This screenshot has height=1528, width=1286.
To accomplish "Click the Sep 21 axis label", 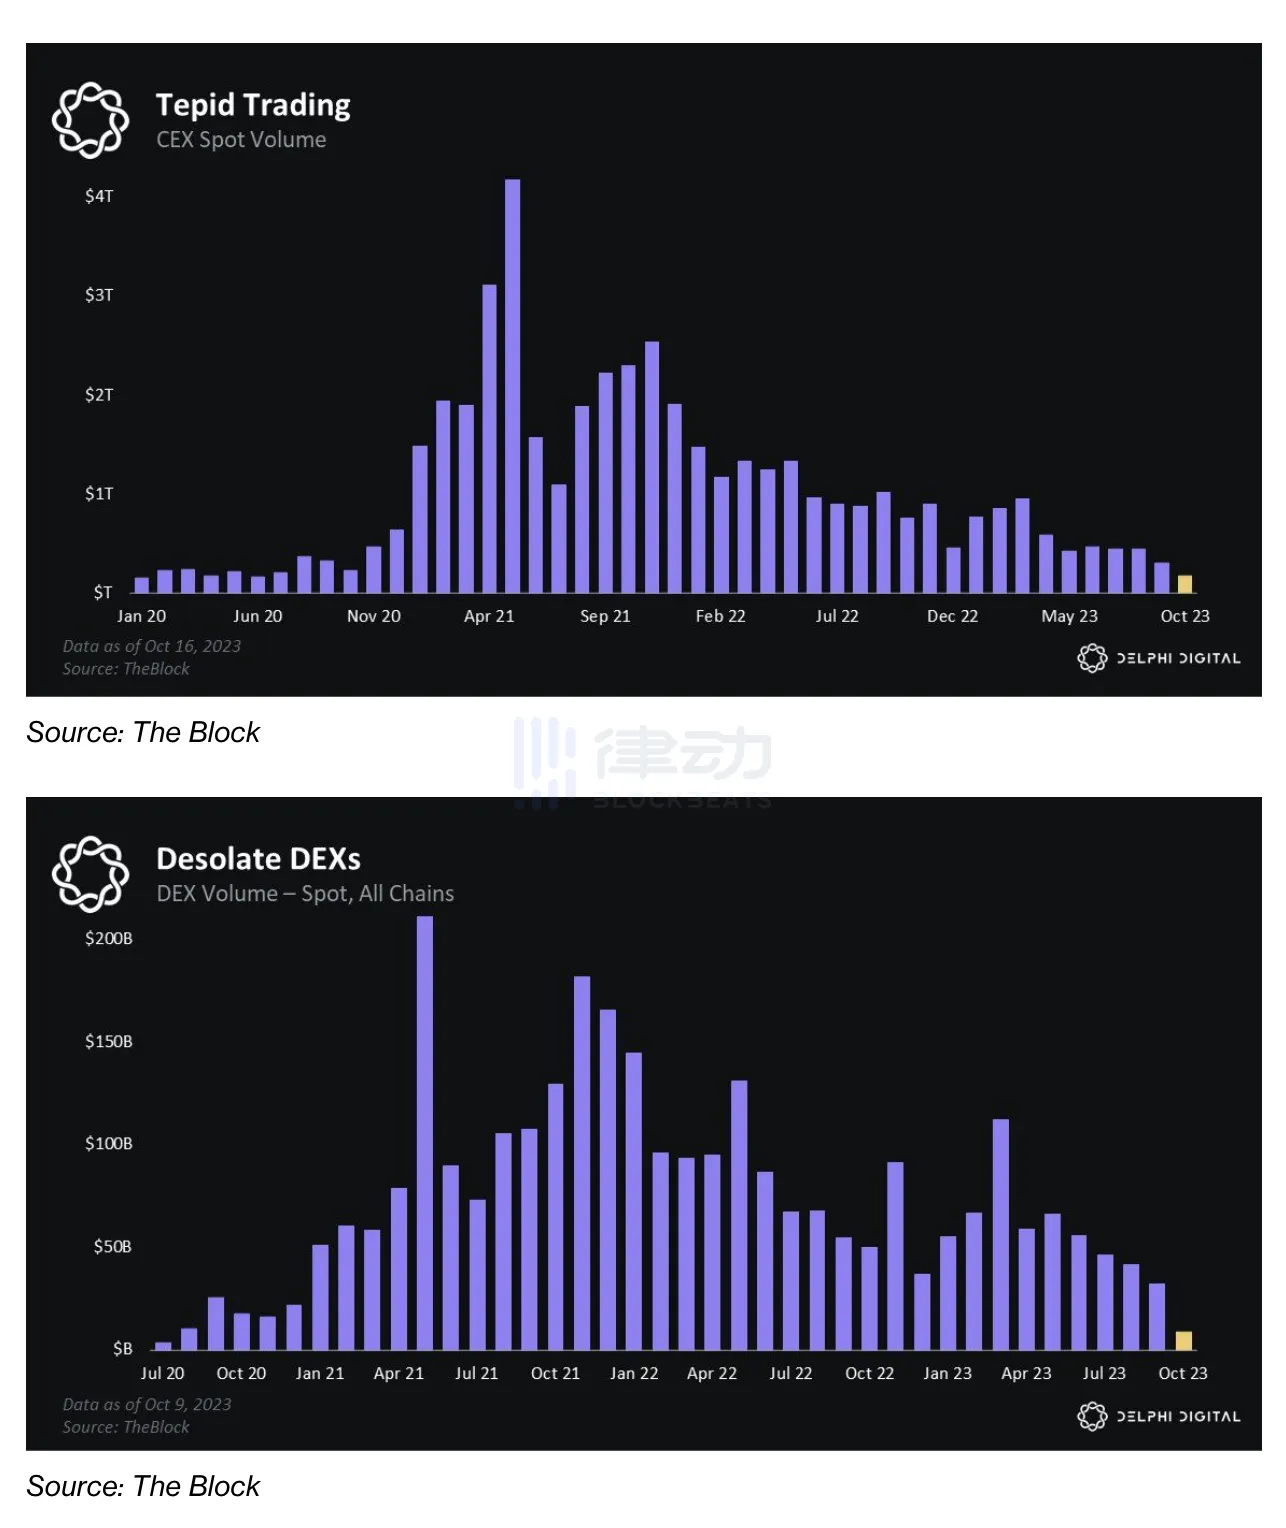I will [x=605, y=616].
